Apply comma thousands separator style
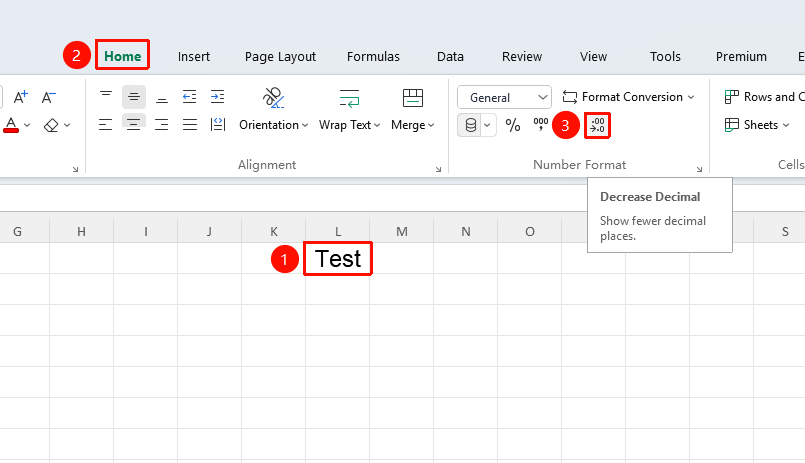 [541, 125]
